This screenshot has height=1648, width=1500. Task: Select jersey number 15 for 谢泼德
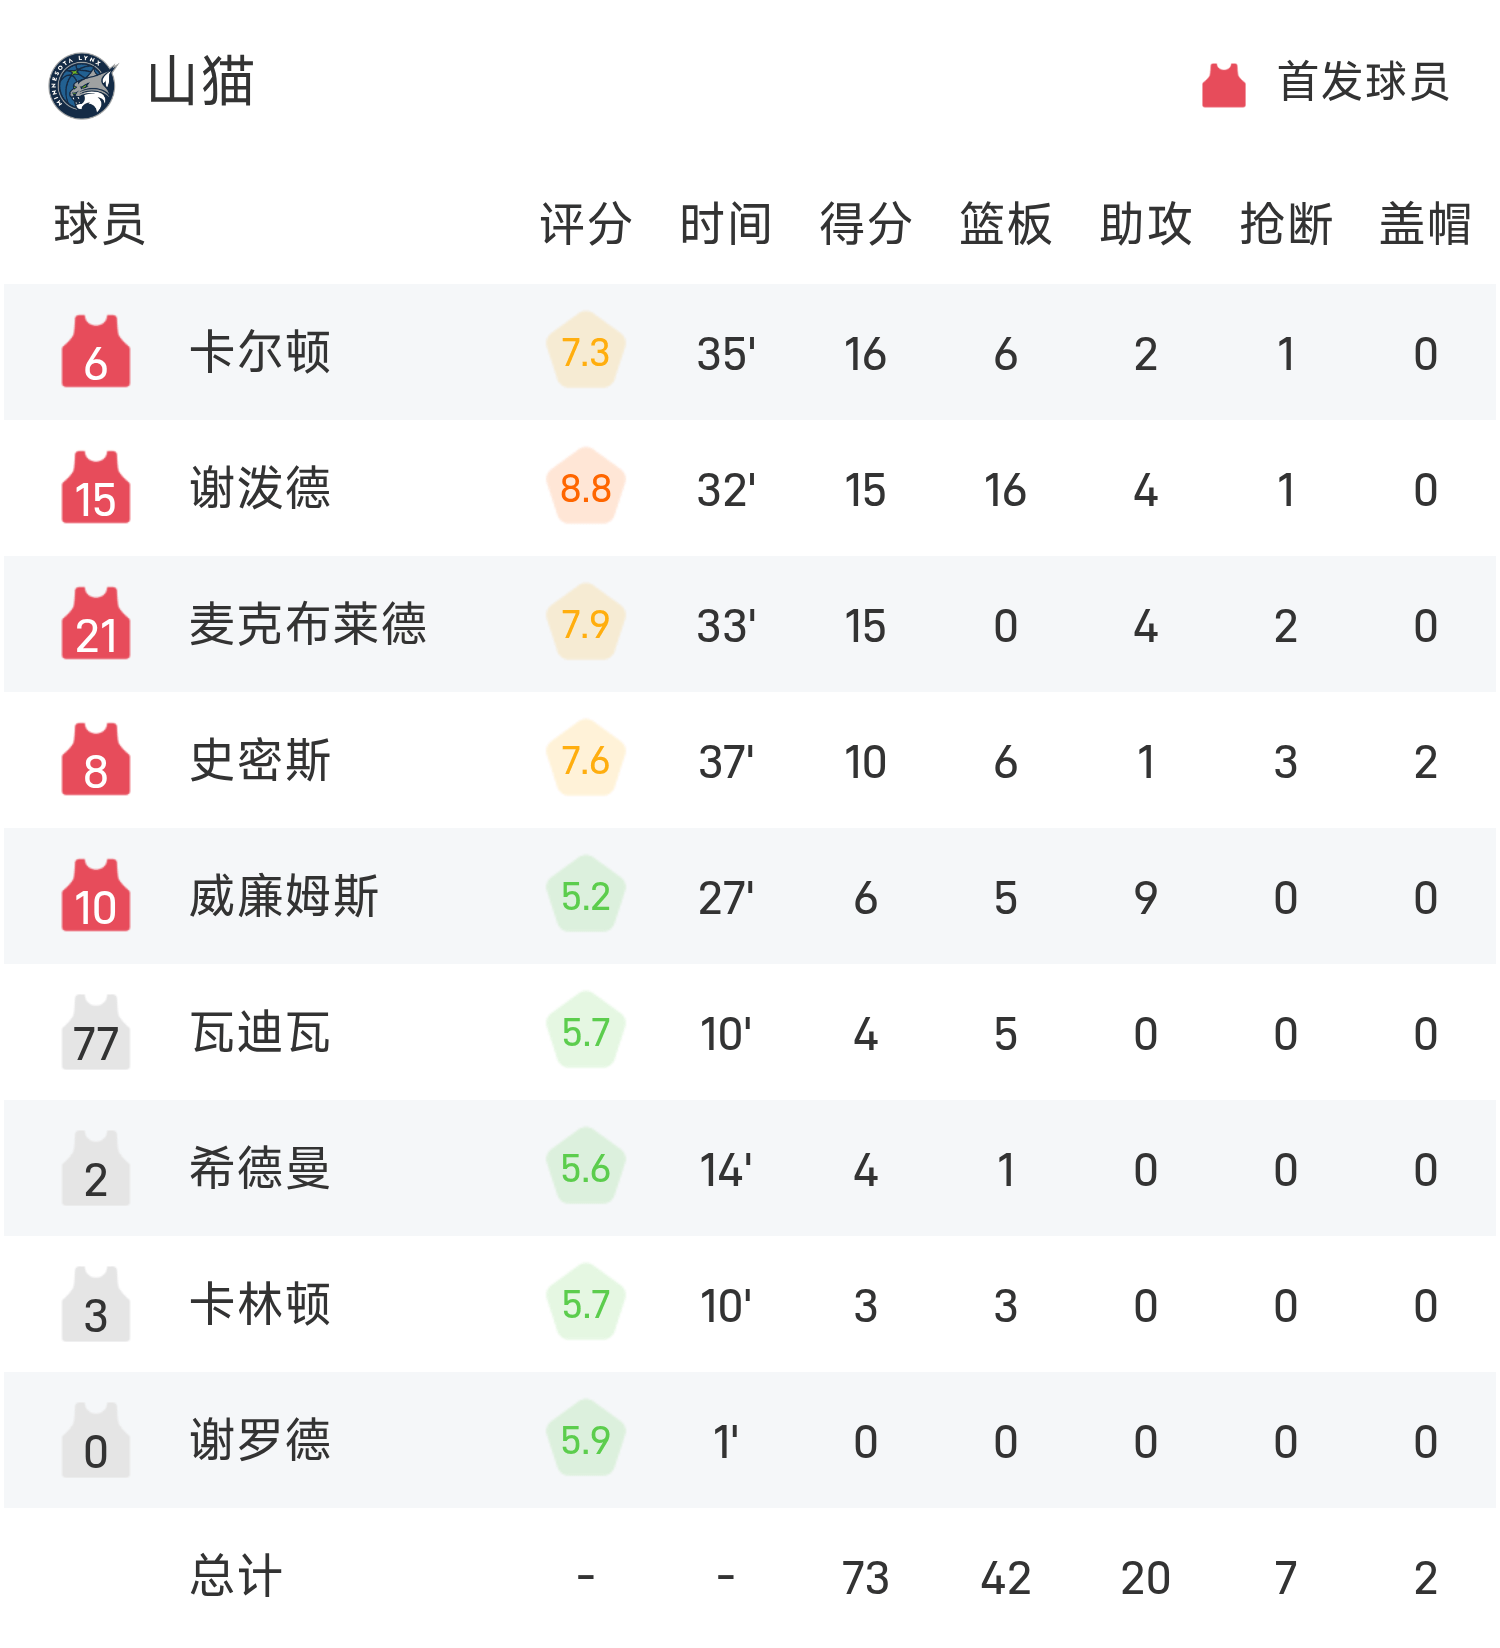95,488
